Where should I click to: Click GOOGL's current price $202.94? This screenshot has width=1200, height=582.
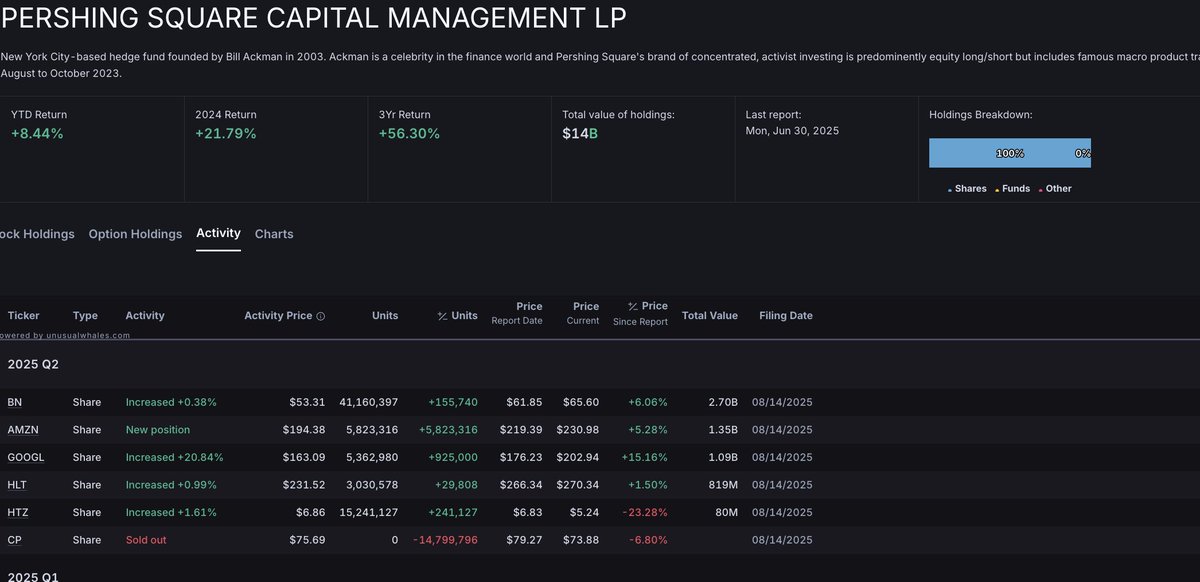click(x=578, y=457)
